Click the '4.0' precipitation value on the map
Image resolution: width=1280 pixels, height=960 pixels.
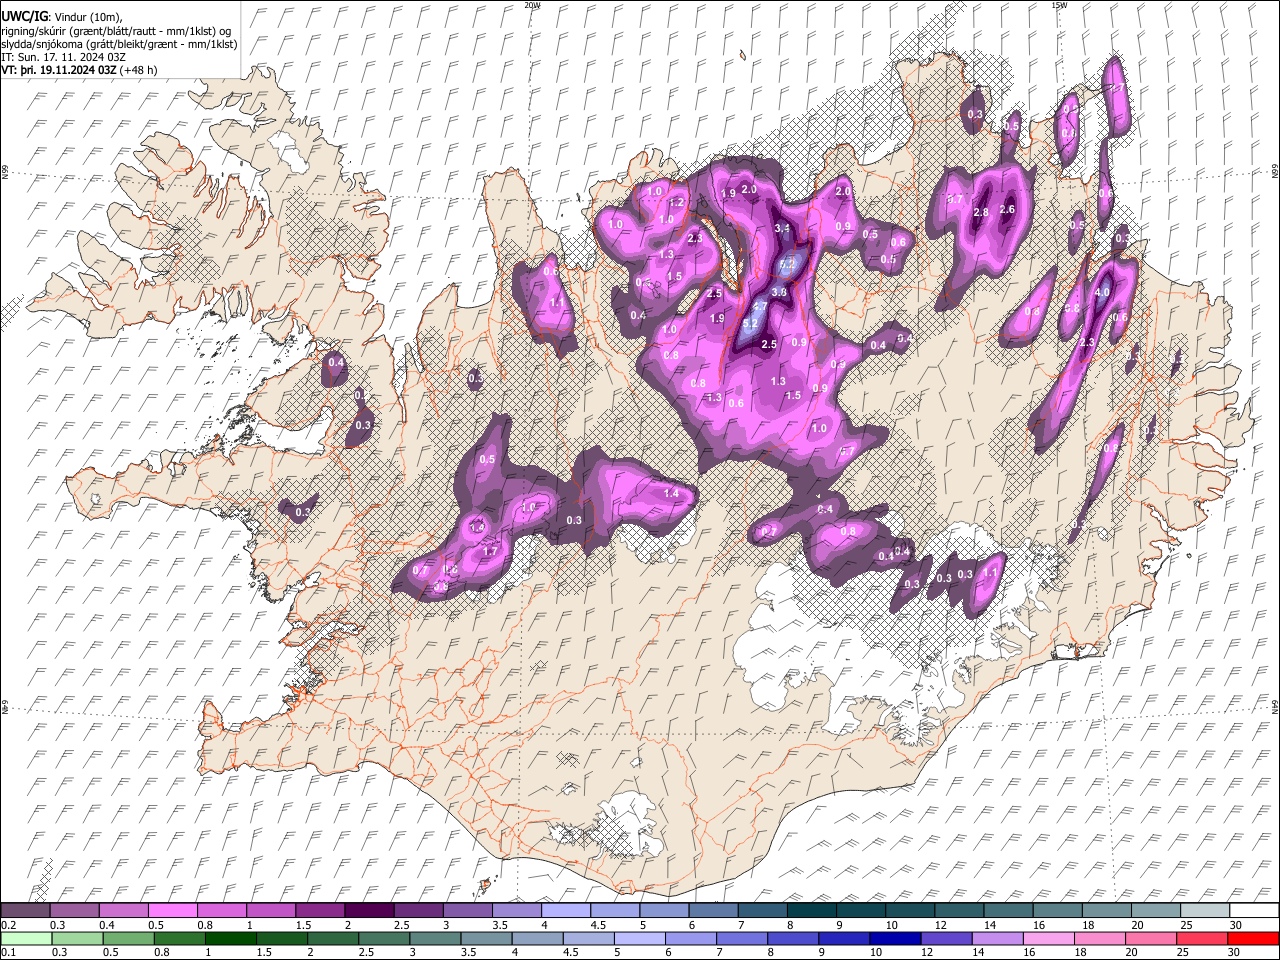(x=1103, y=292)
